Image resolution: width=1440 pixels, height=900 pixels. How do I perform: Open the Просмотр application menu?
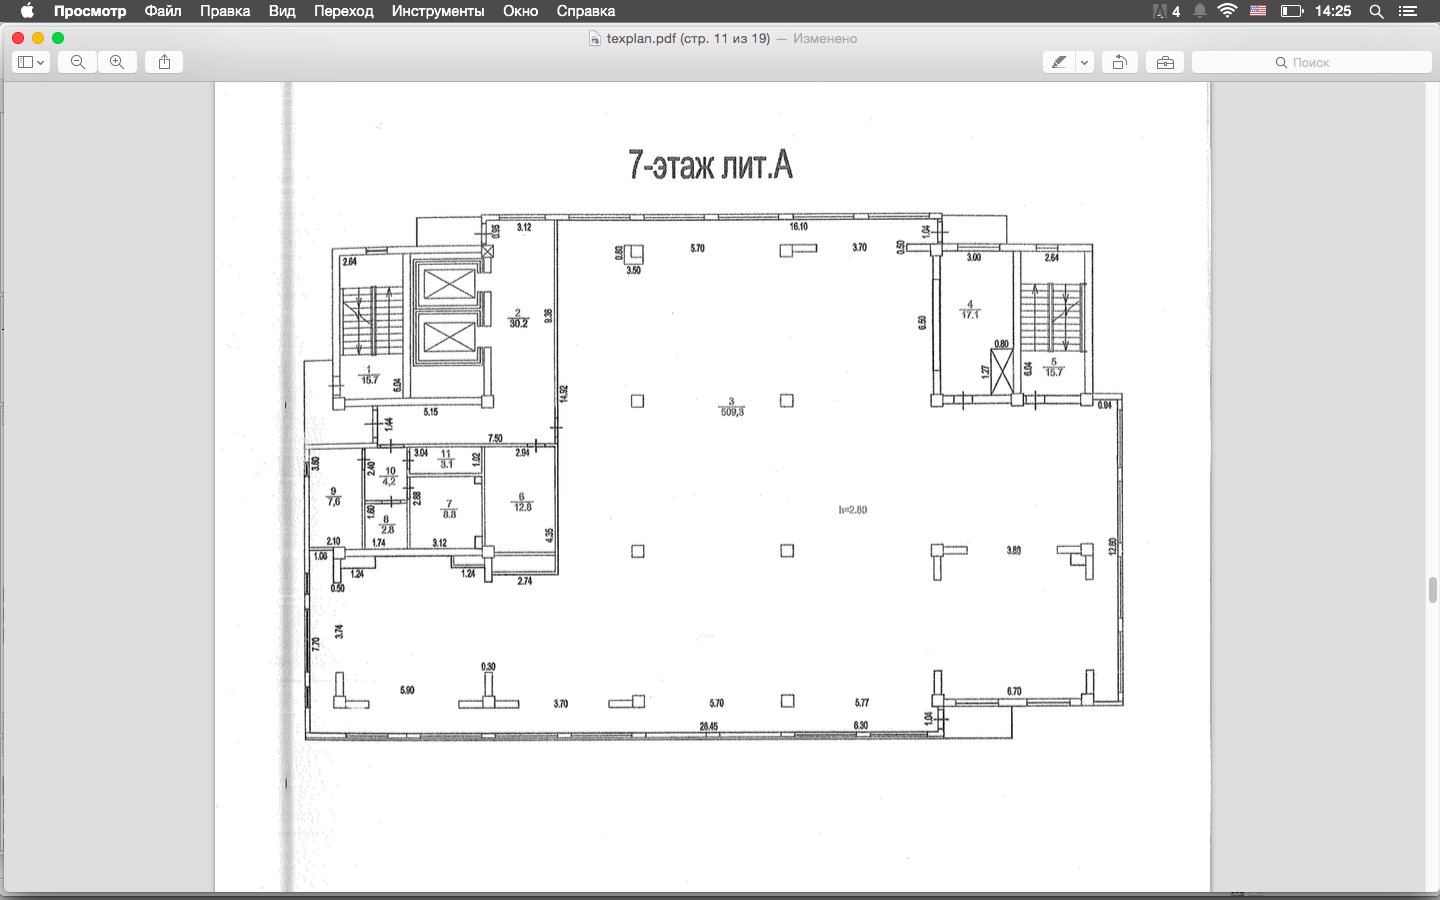point(90,11)
